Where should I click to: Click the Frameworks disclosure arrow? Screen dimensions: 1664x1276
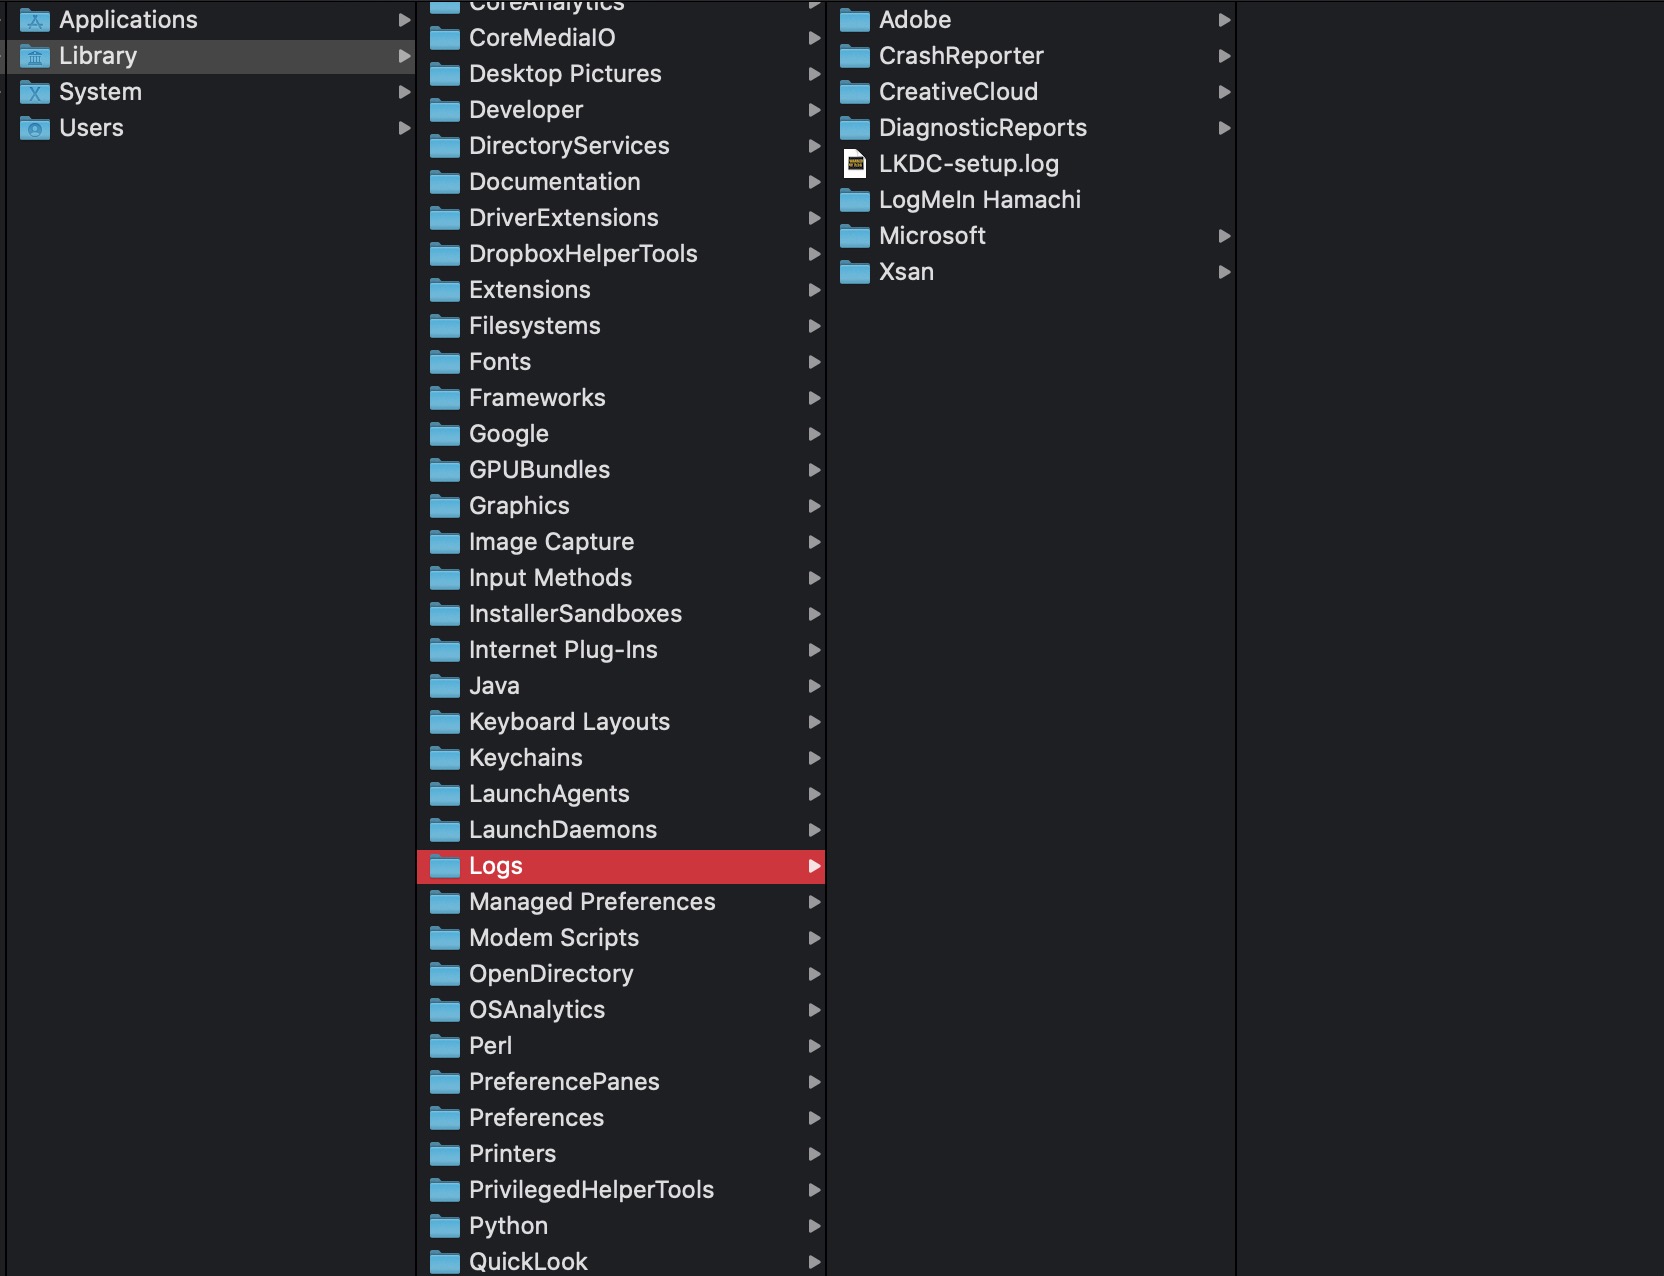click(x=815, y=398)
